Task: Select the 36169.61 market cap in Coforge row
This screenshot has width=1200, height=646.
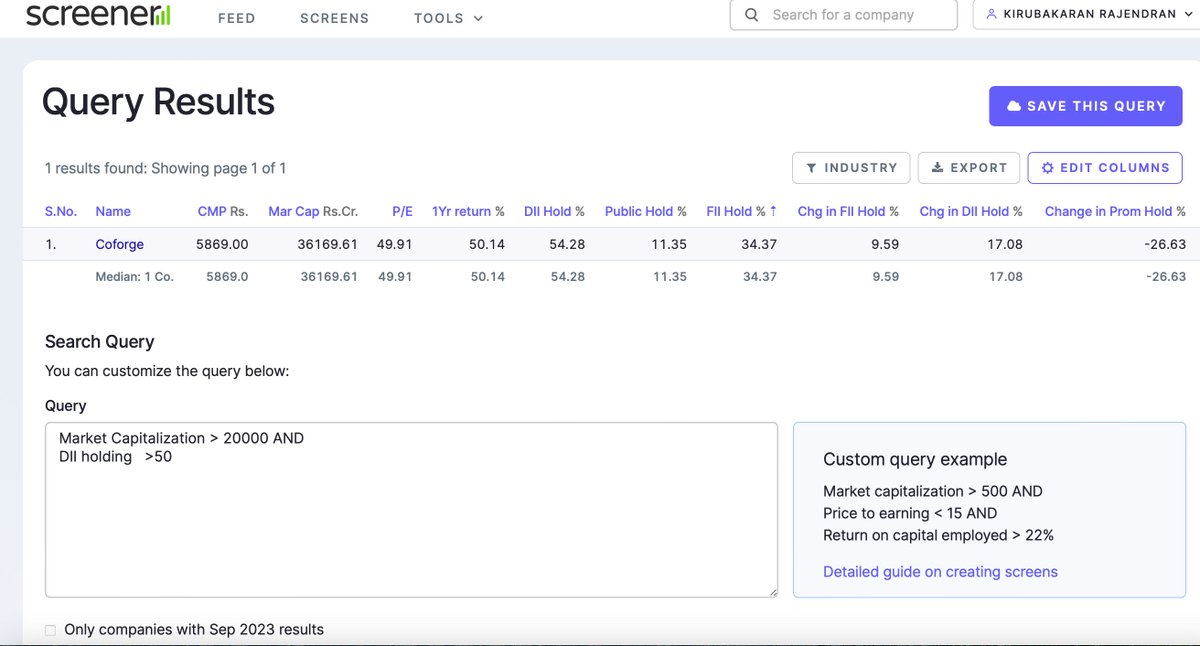Action: (x=328, y=244)
